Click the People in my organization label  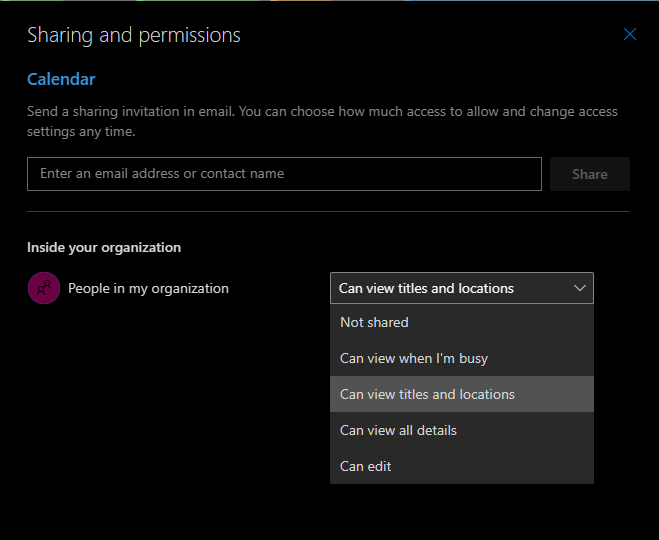coord(148,288)
